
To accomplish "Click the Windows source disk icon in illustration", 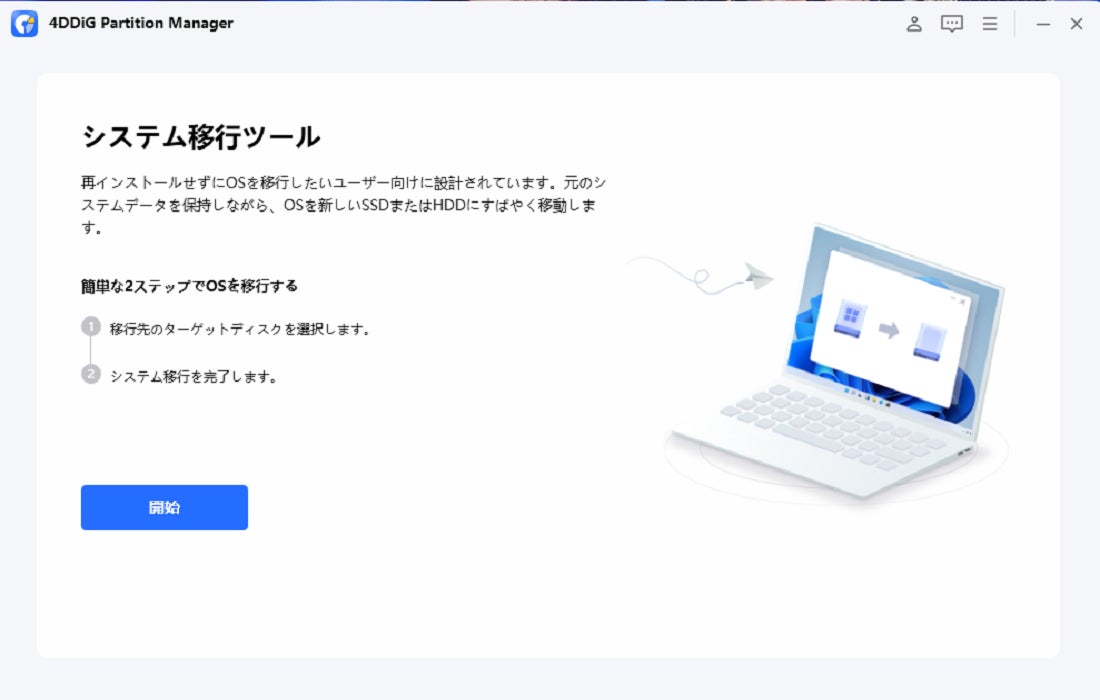I will click(x=850, y=319).
